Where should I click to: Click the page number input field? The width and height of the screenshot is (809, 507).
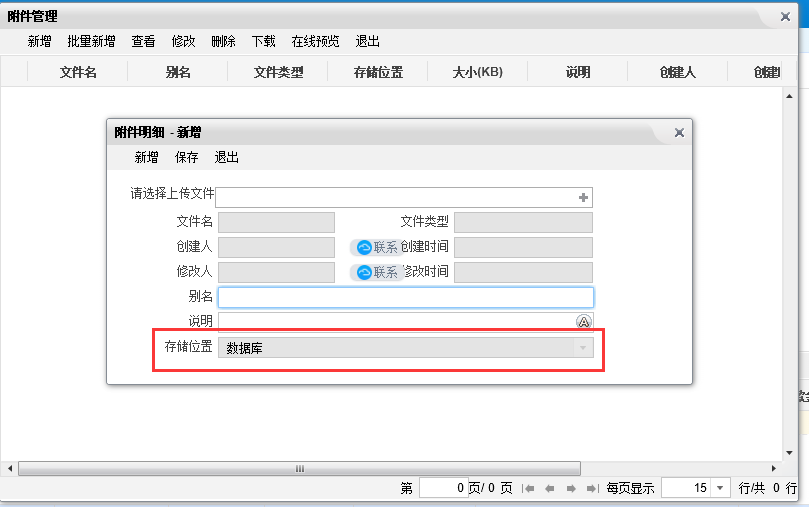click(x=444, y=487)
